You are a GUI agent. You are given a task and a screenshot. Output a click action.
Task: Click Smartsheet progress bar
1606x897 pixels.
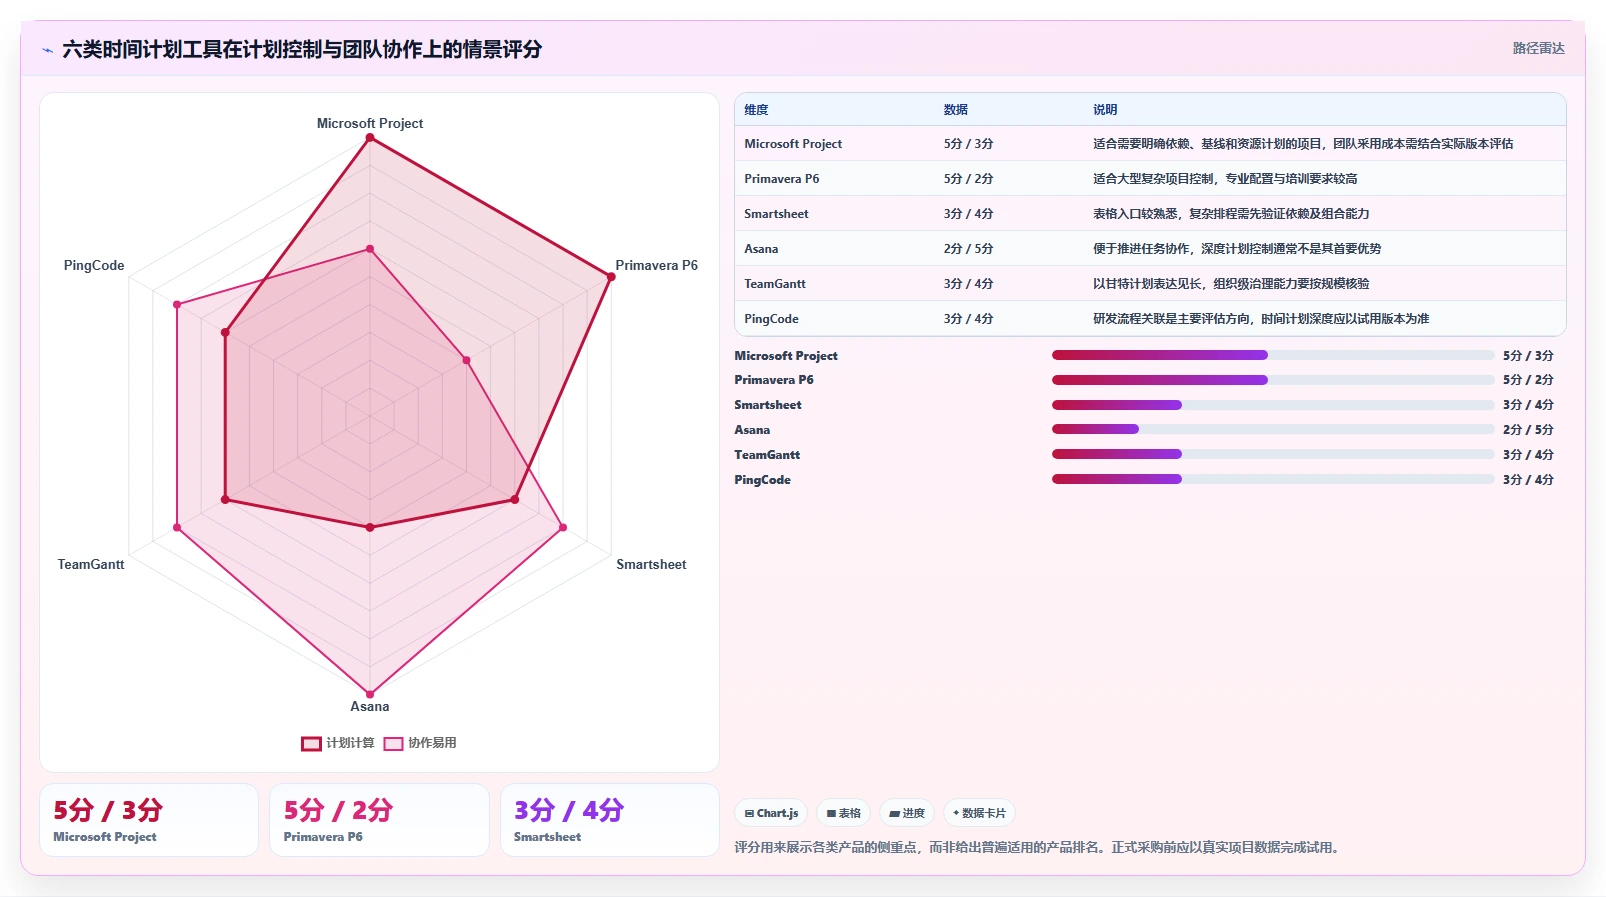(1273, 405)
